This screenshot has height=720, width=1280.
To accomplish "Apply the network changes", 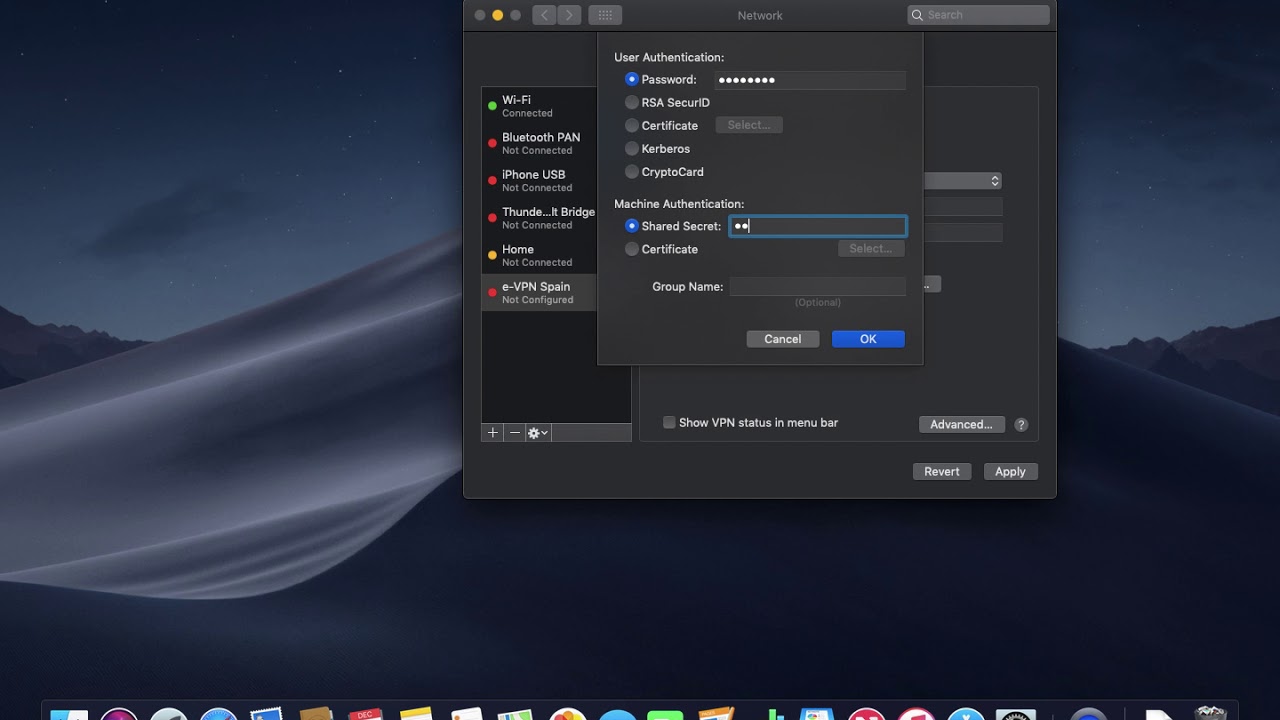I will coord(1010,471).
